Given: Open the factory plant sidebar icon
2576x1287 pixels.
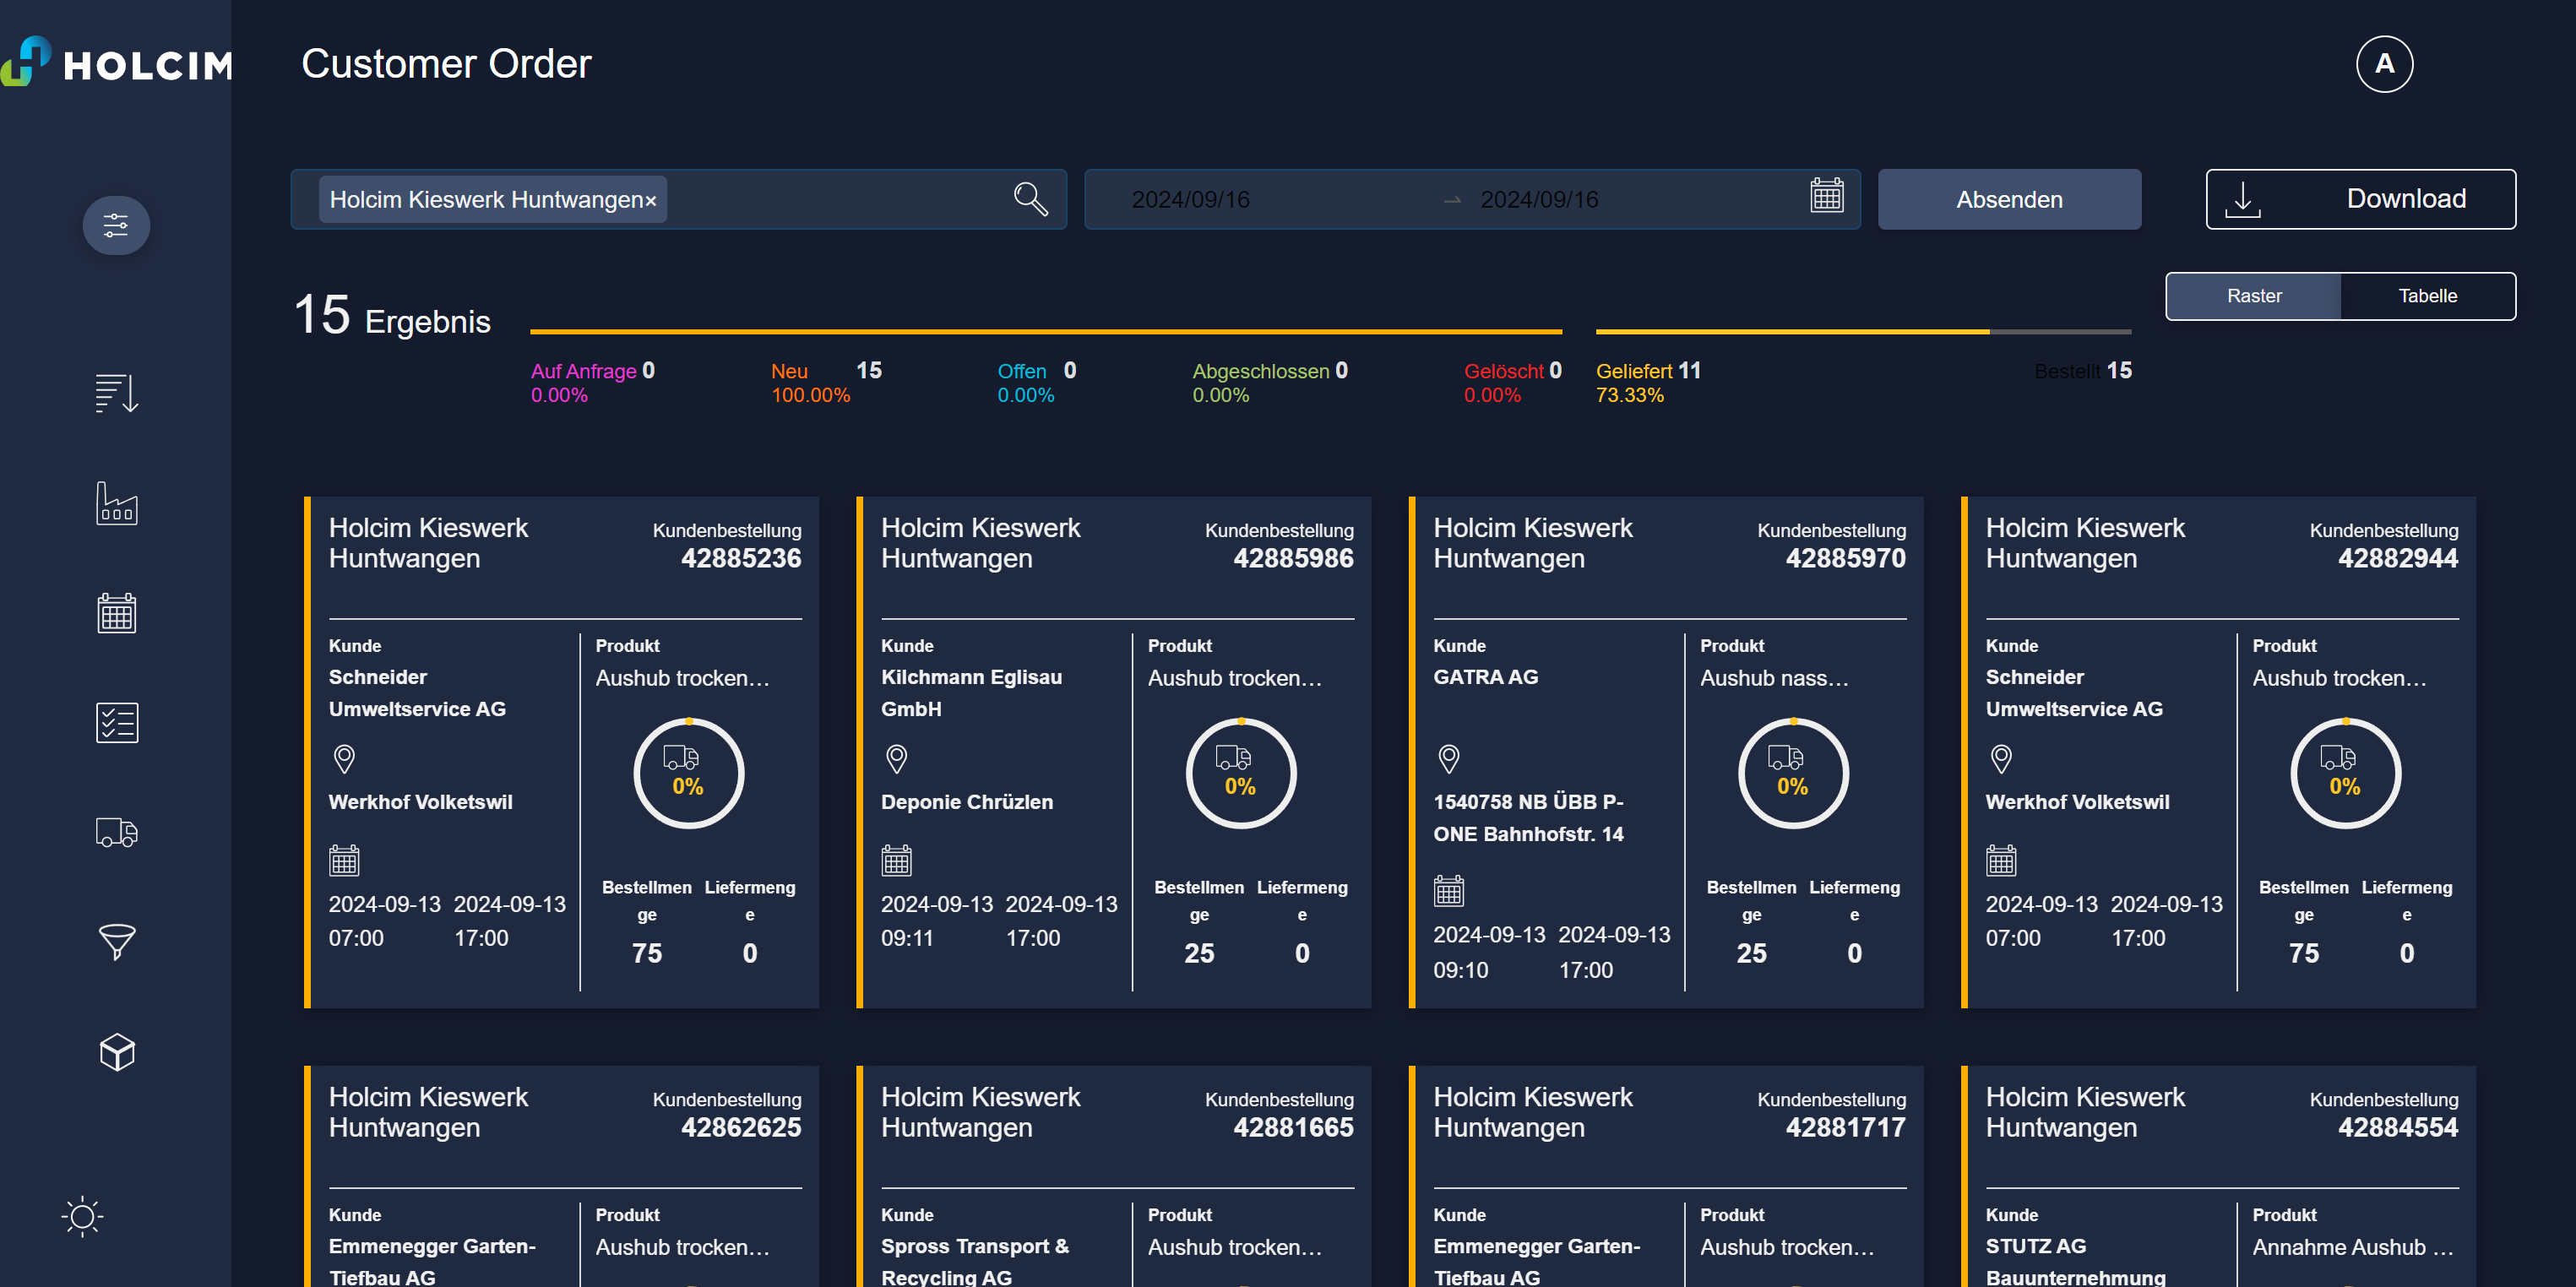Looking at the screenshot, I should [x=116, y=503].
